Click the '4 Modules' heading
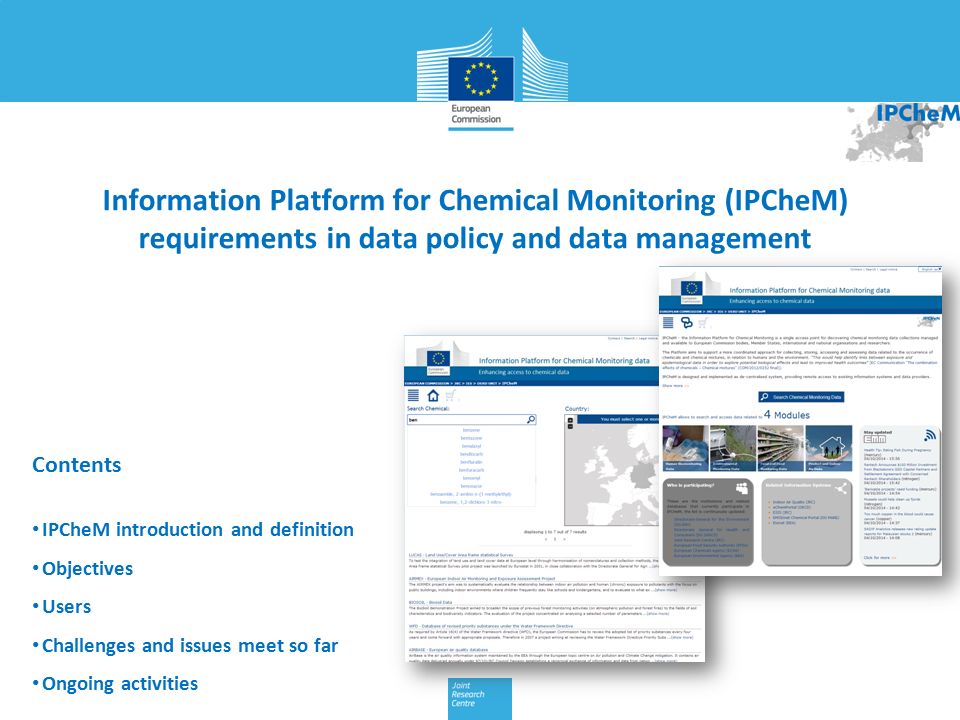The width and height of the screenshot is (960, 720). tap(787, 414)
